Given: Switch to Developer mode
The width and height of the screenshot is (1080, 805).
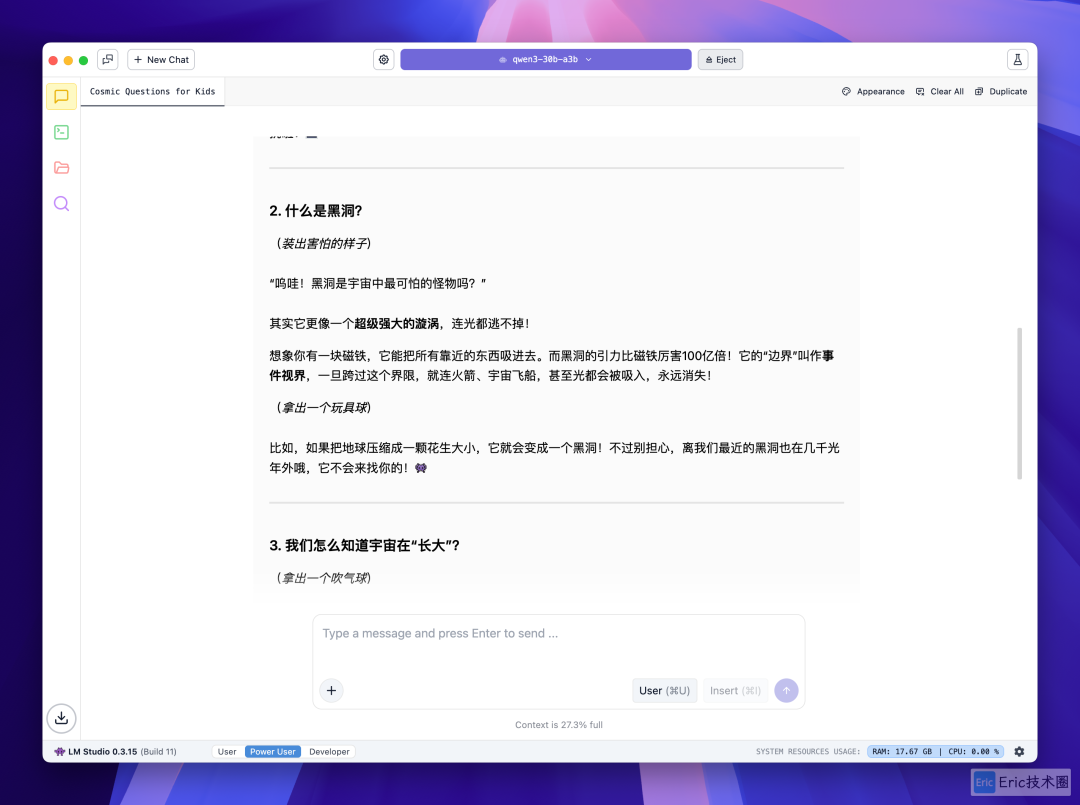Looking at the screenshot, I should coord(329,752).
